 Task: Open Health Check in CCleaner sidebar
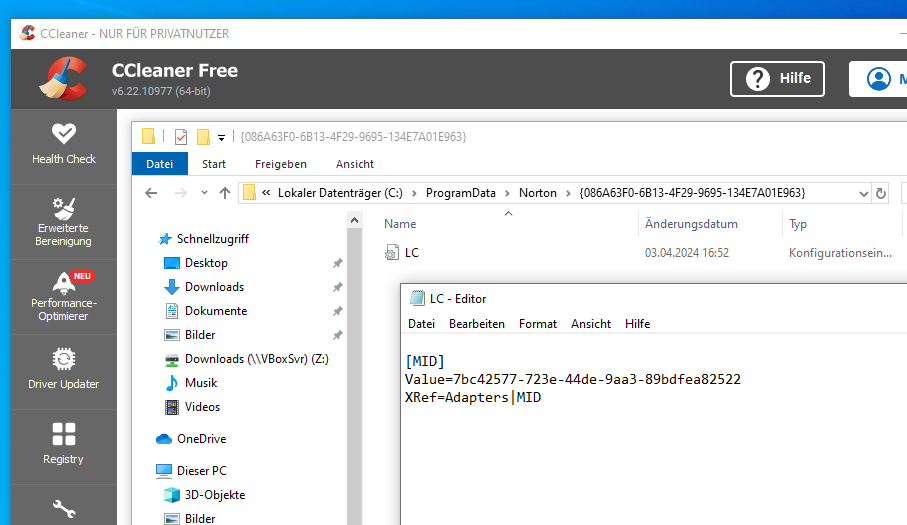(x=64, y=145)
